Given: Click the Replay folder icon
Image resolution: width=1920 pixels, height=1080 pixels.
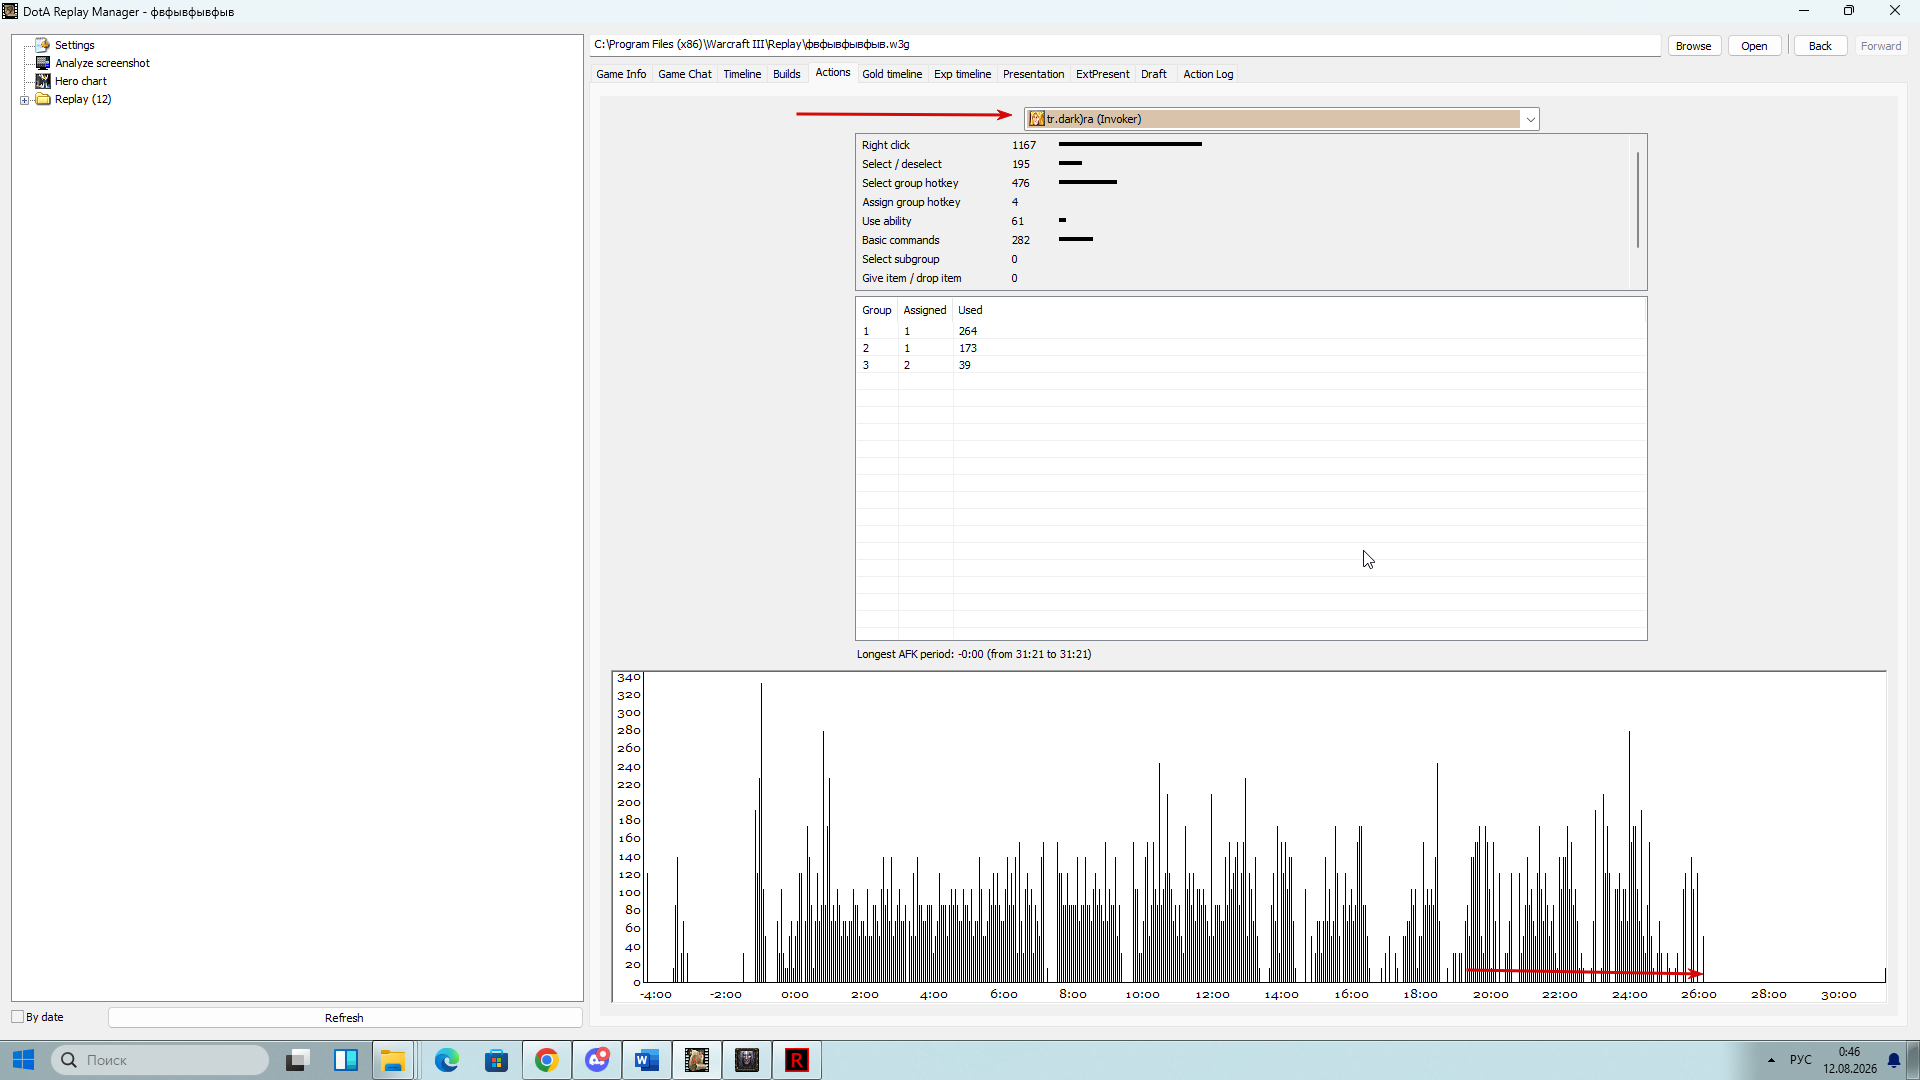Looking at the screenshot, I should (x=43, y=99).
